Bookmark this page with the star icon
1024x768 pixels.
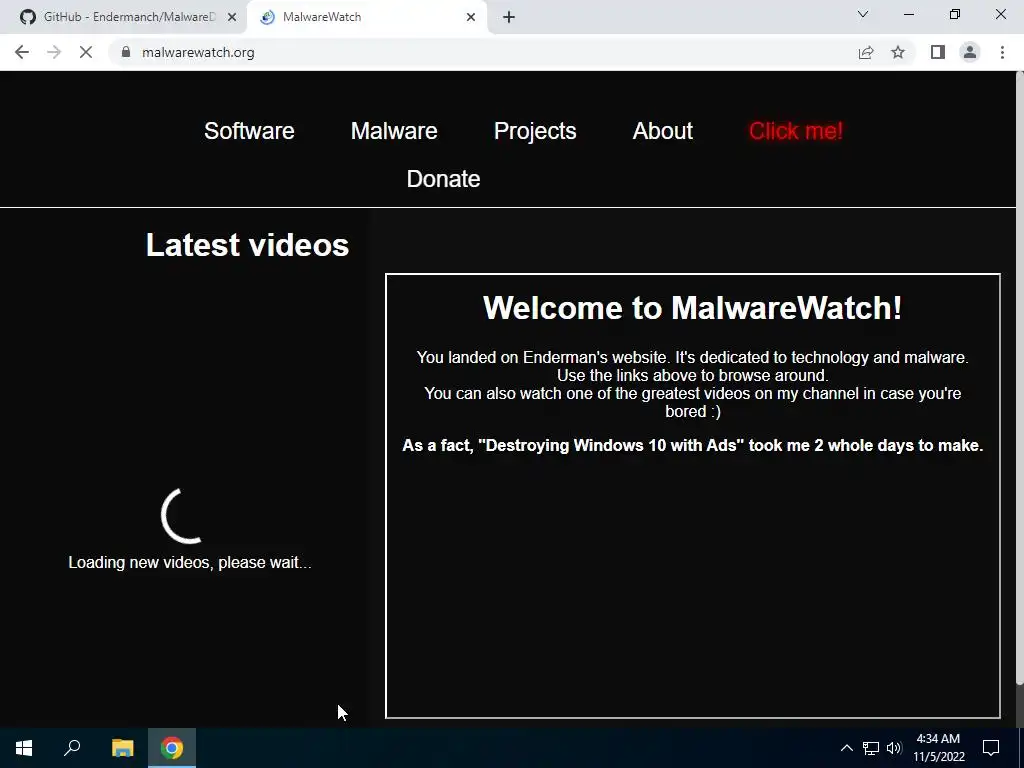tap(898, 52)
